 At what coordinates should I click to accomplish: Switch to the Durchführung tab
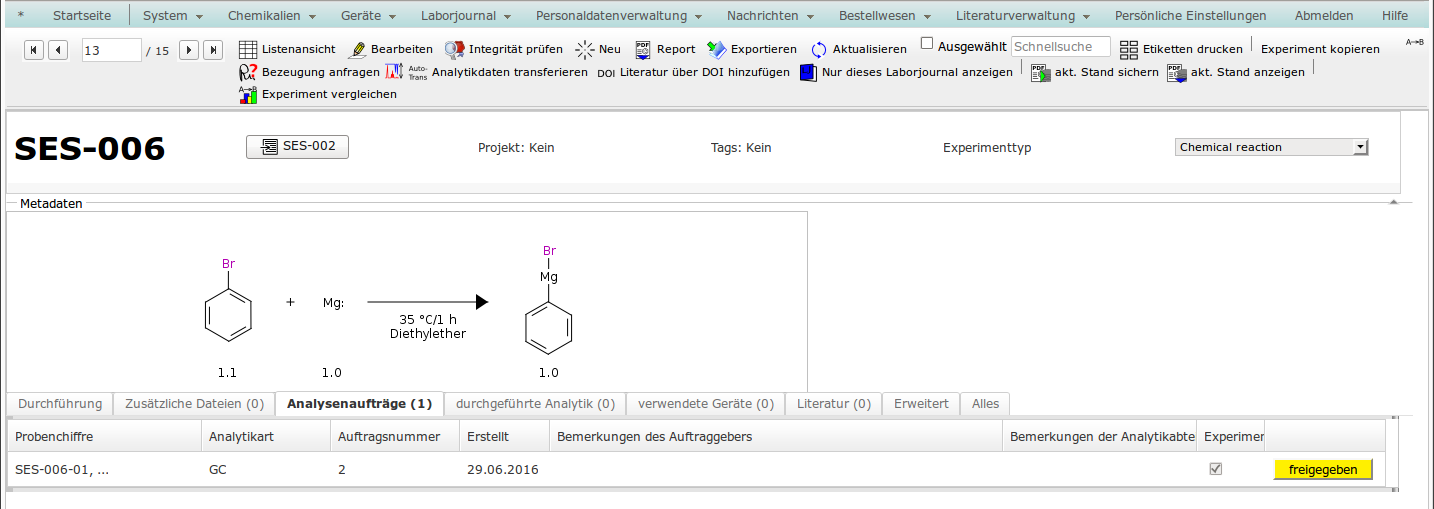point(60,404)
